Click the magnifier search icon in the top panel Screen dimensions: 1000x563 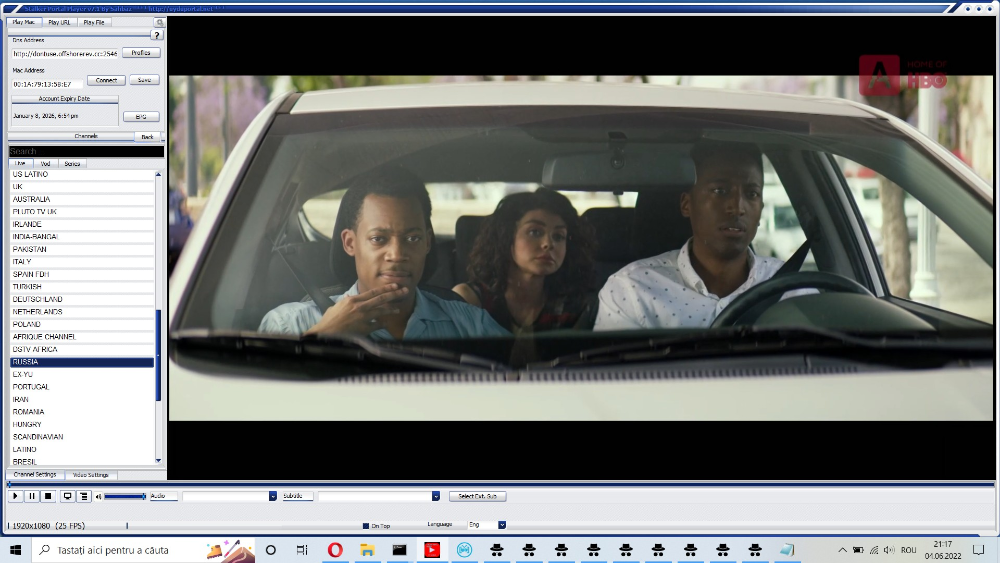(159, 22)
